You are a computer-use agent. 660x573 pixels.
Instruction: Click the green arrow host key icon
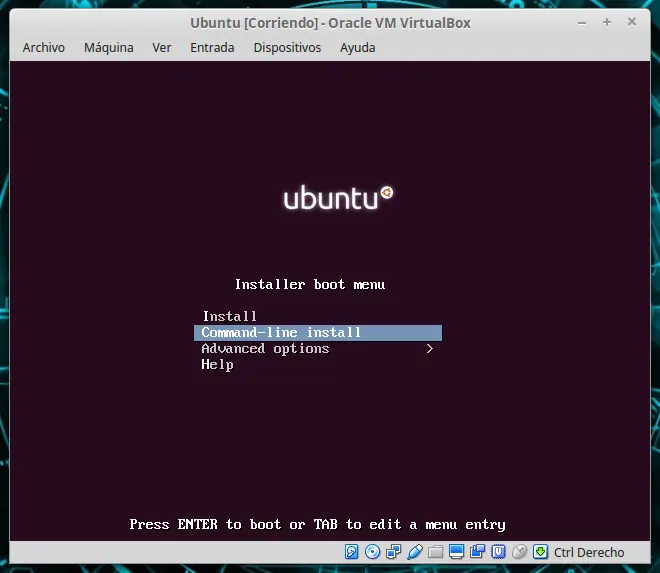(540, 552)
